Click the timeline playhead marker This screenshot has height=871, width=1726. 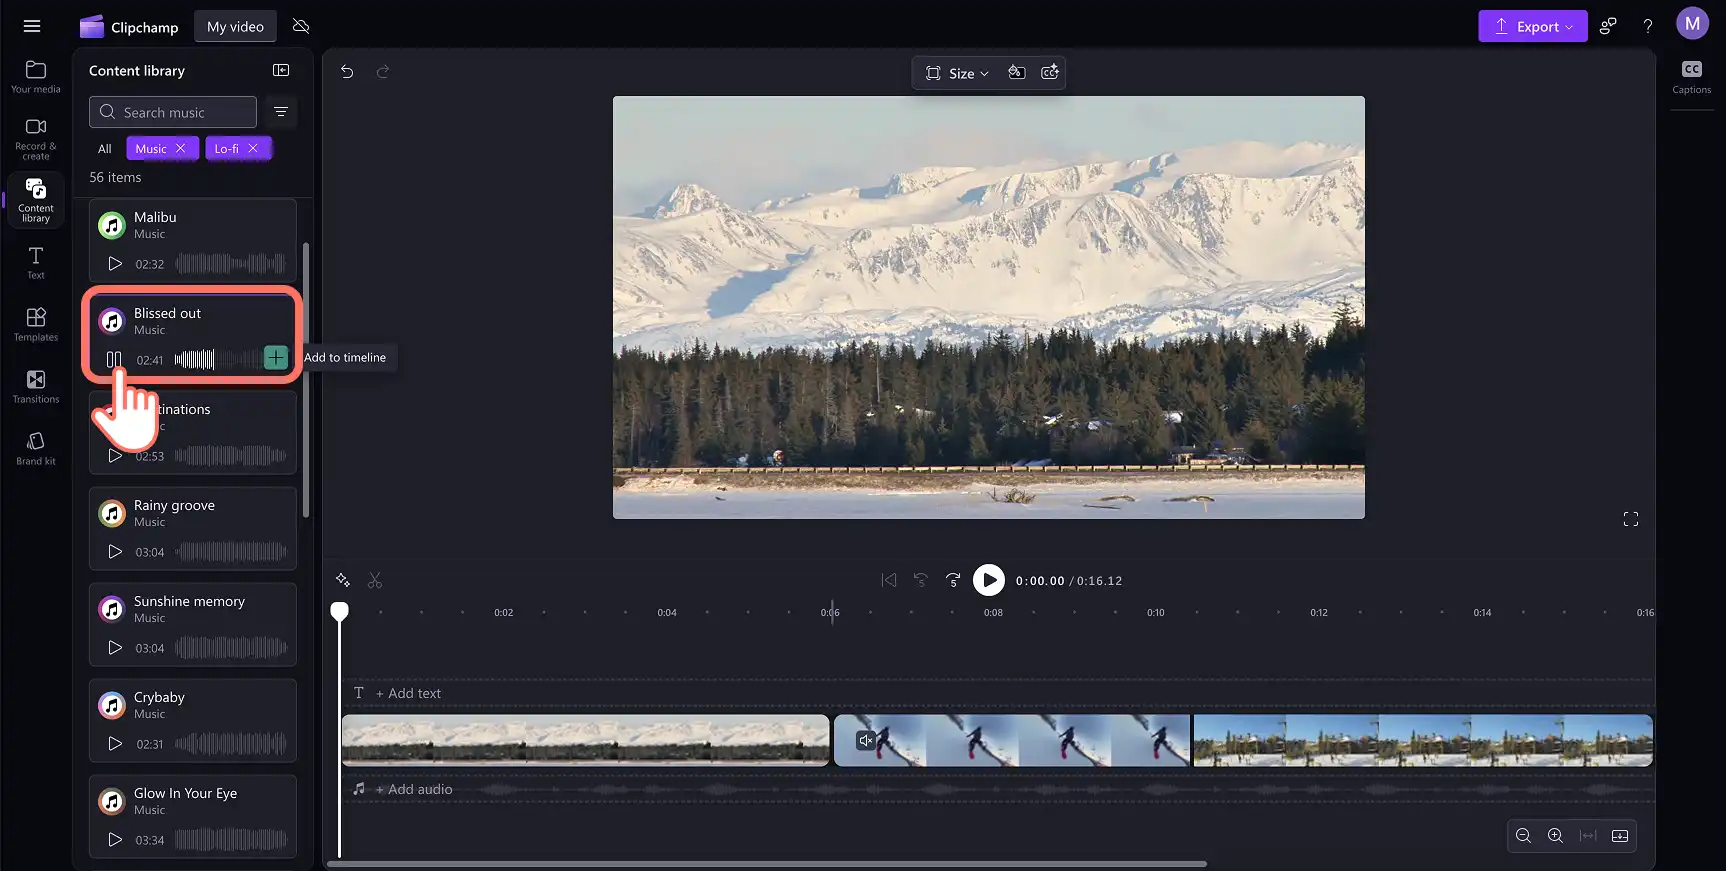point(340,611)
